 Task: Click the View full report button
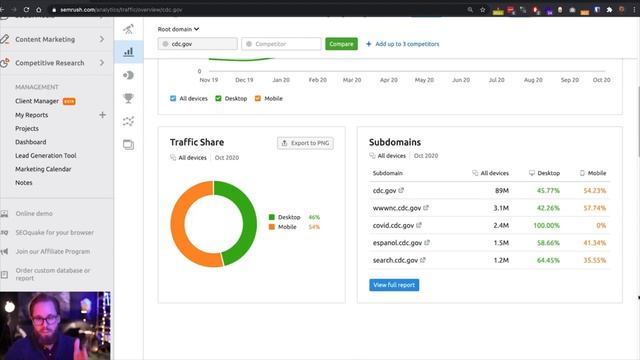point(394,285)
